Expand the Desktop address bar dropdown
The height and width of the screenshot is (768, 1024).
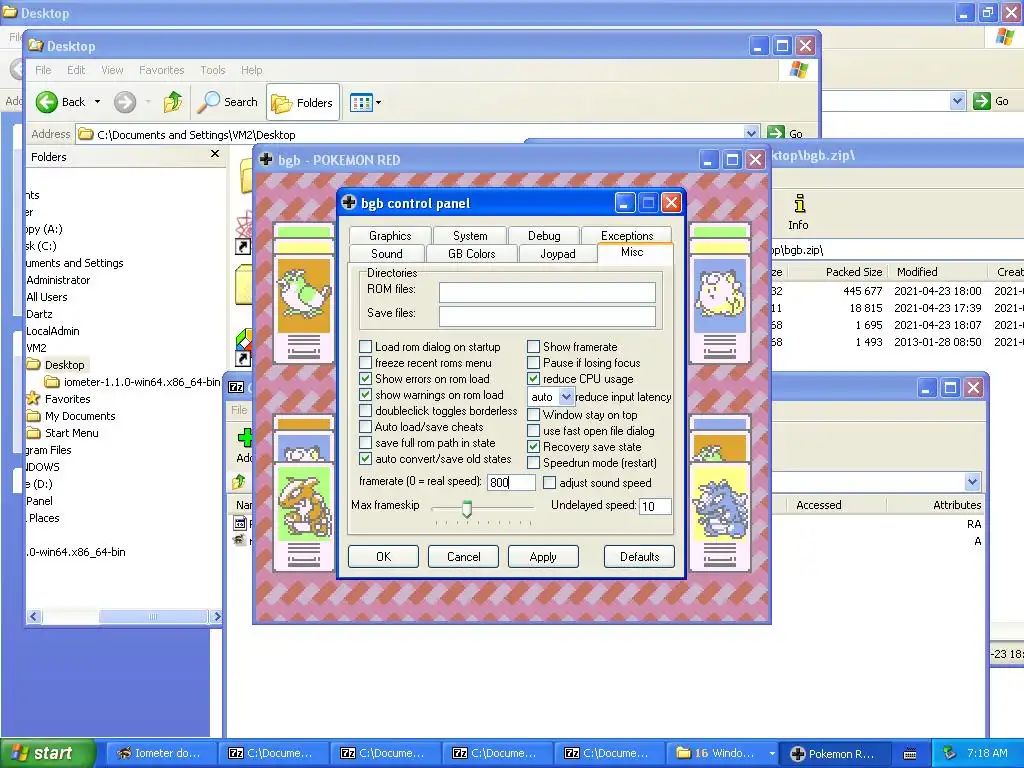click(752, 133)
